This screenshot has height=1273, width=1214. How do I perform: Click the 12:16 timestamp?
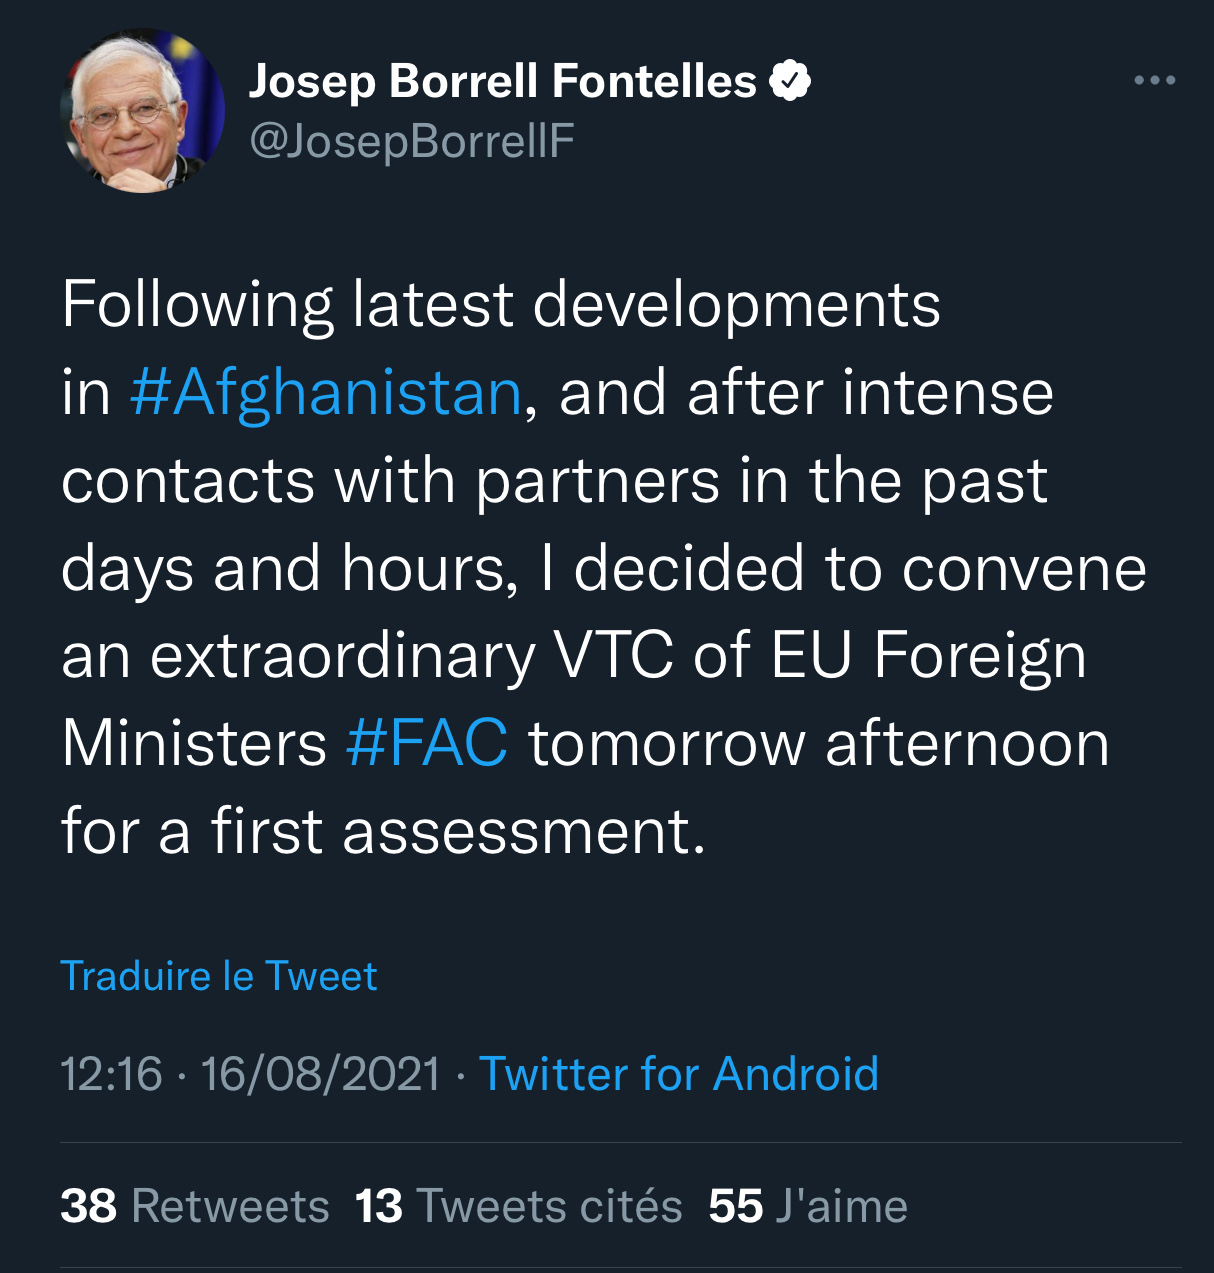pos(111,1075)
